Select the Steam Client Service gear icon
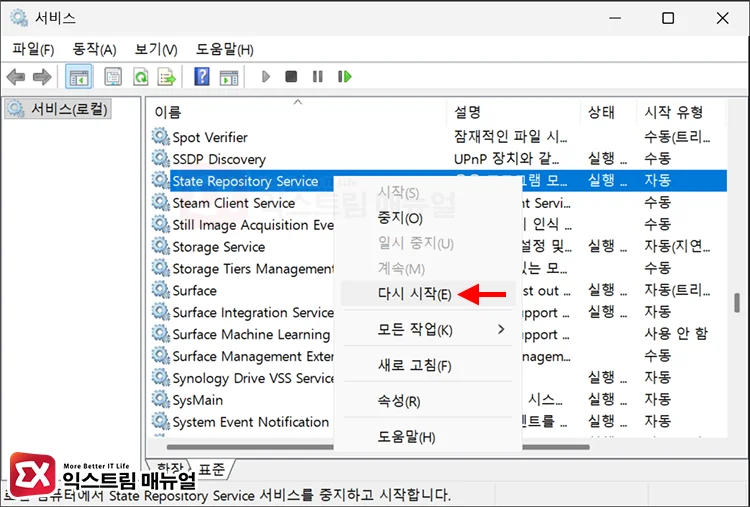This screenshot has height=507, width=750. click(x=161, y=203)
